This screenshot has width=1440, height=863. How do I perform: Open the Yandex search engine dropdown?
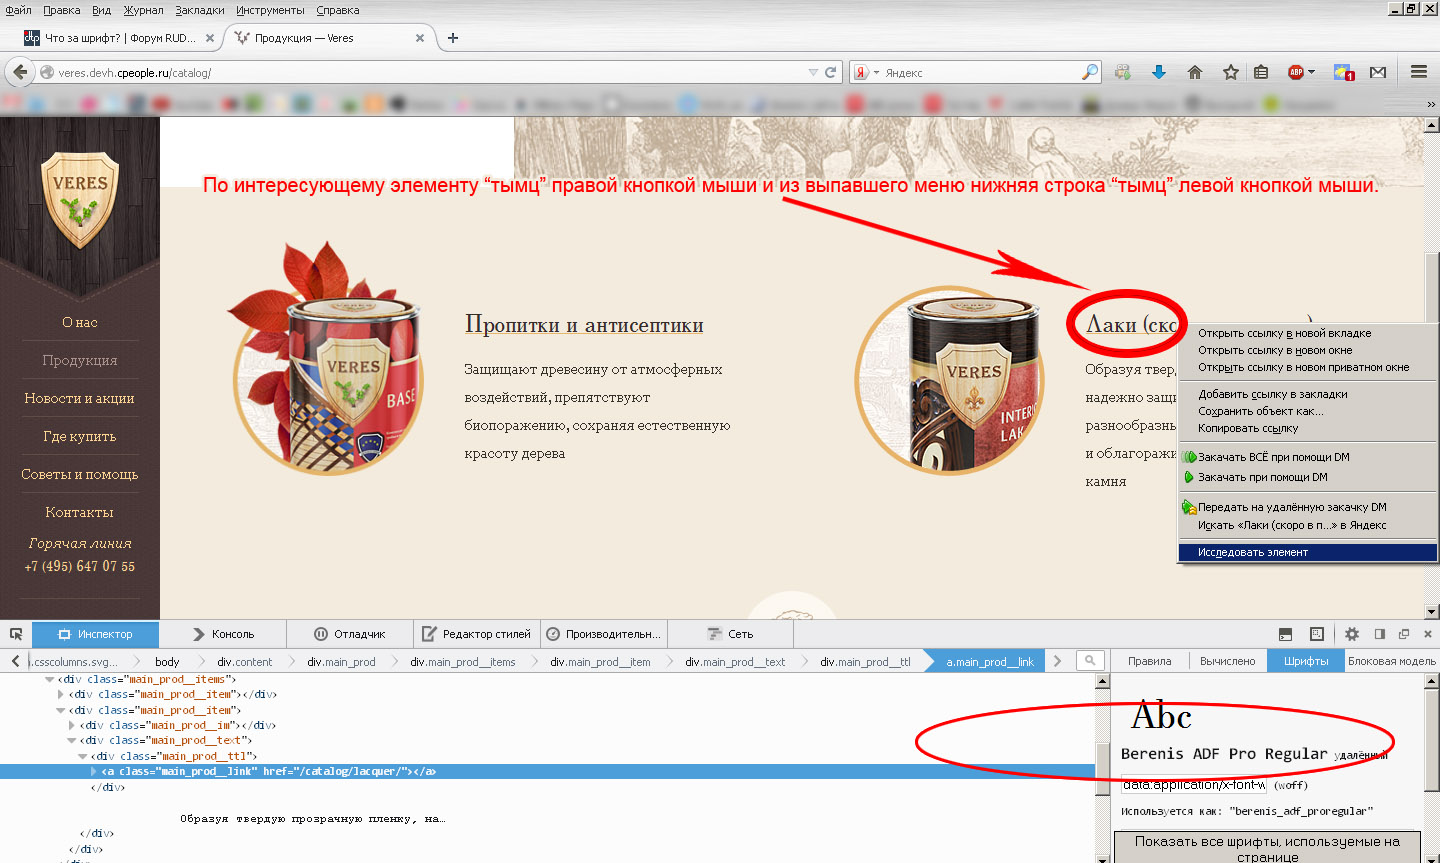coord(877,73)
